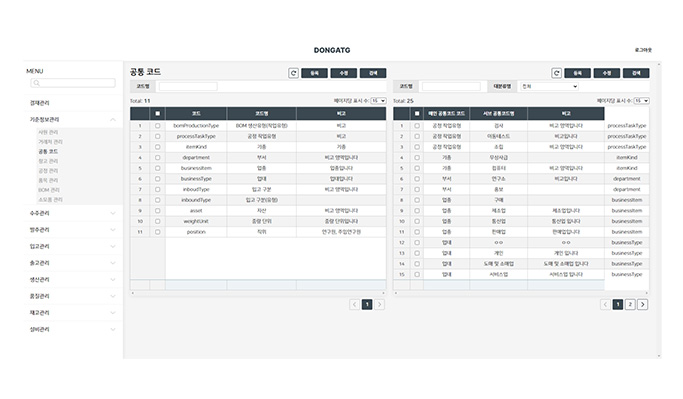Viewport: 683px width, 399px height.
Task: Go to next page in right table
Action: pos(642,304)
